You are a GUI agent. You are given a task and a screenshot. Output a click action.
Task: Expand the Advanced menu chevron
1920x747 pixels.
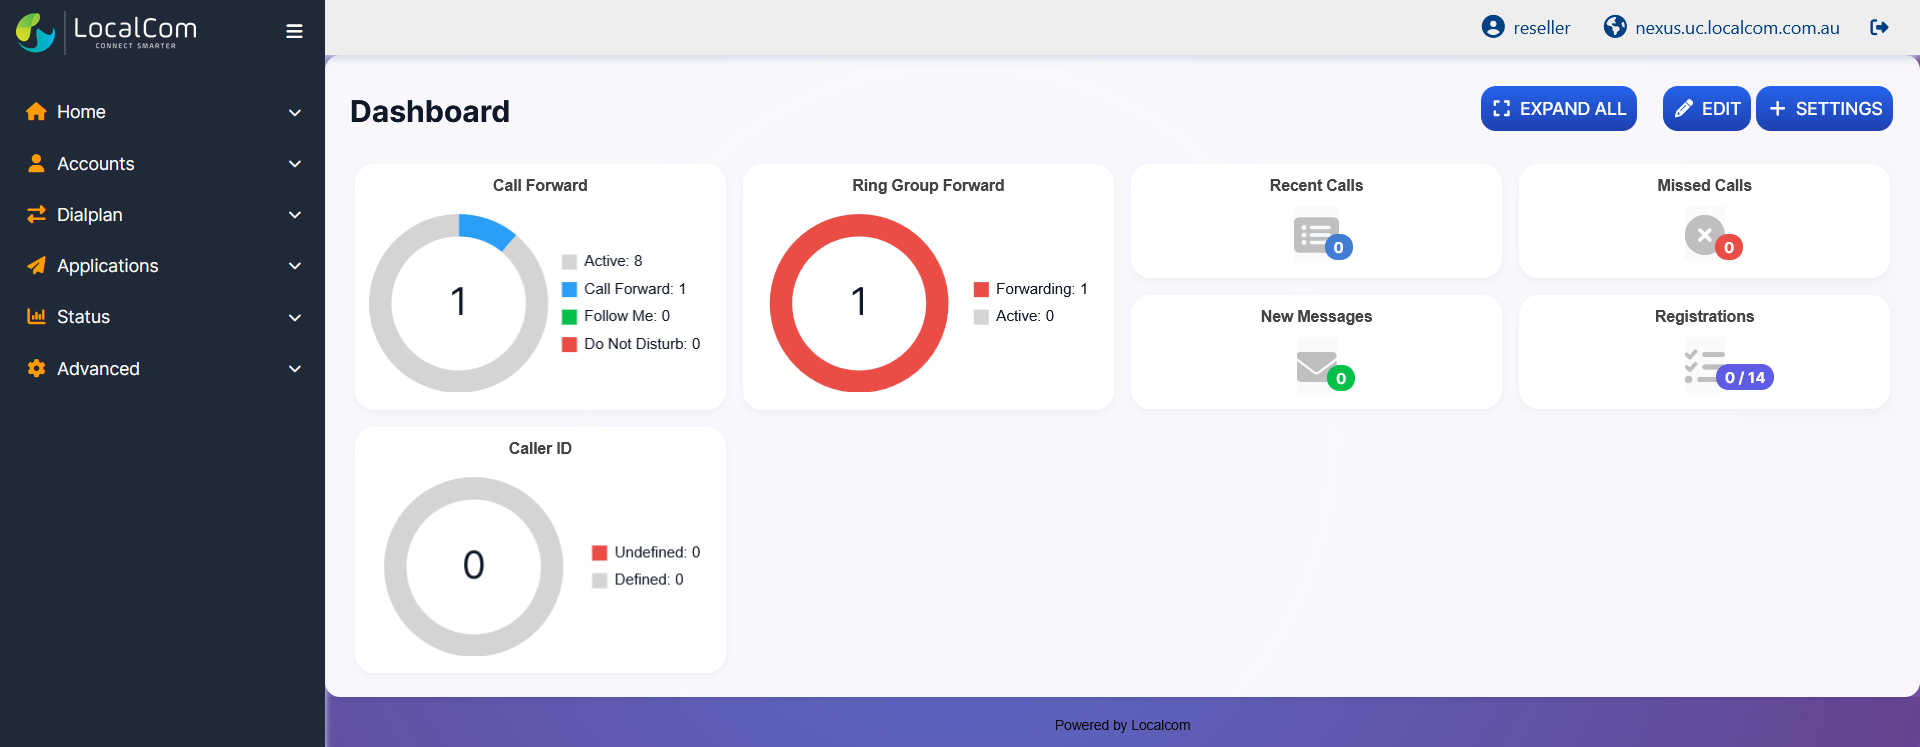(295, 369)
